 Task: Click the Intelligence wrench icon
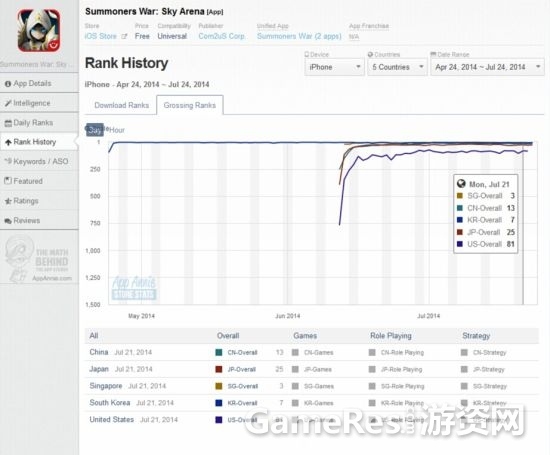(x=8, y=103)
